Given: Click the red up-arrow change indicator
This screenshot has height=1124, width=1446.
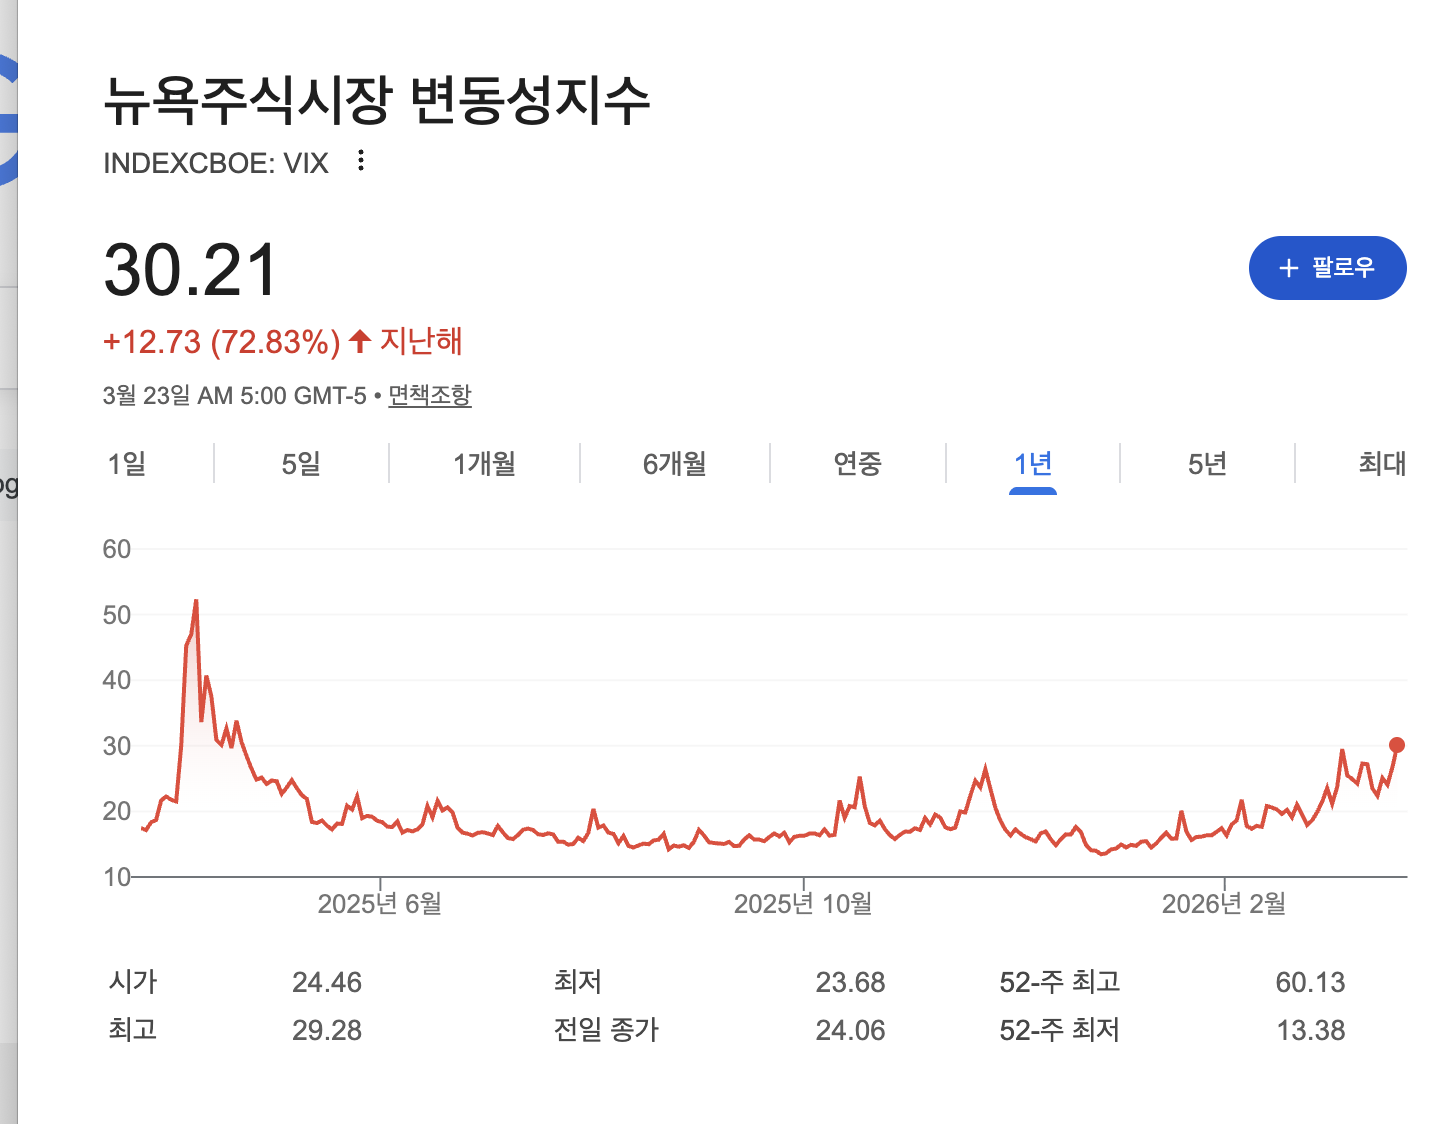Looking at the screenshot, I should coord(360,341).
